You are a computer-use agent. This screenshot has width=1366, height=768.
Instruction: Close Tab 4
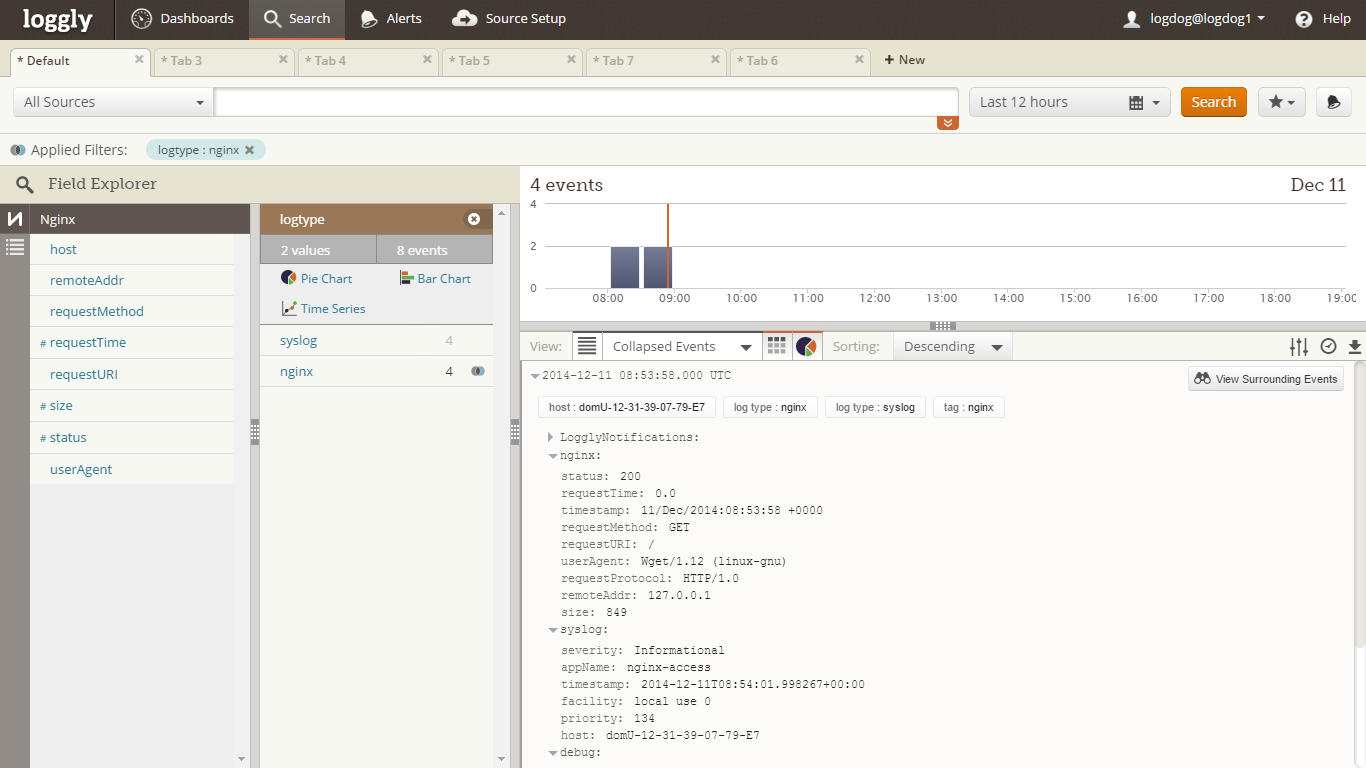[427, 59]
